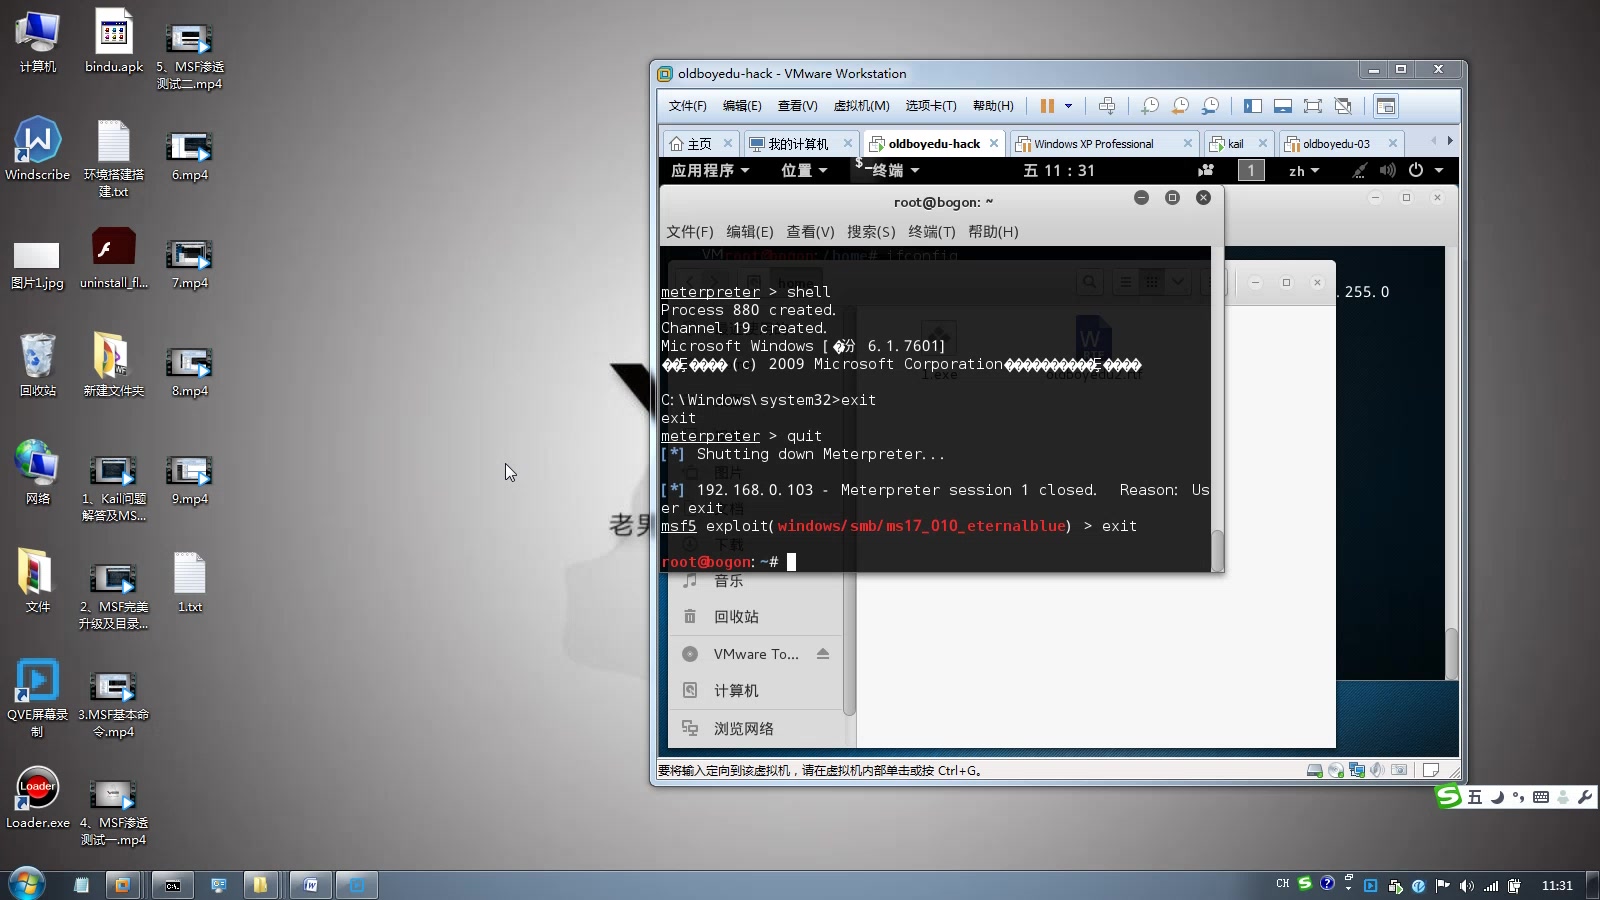Open Sogou settings wrench icon
Image resolution: width=1600 pixels, height=900 pixels.
[x=1585, y=797]
